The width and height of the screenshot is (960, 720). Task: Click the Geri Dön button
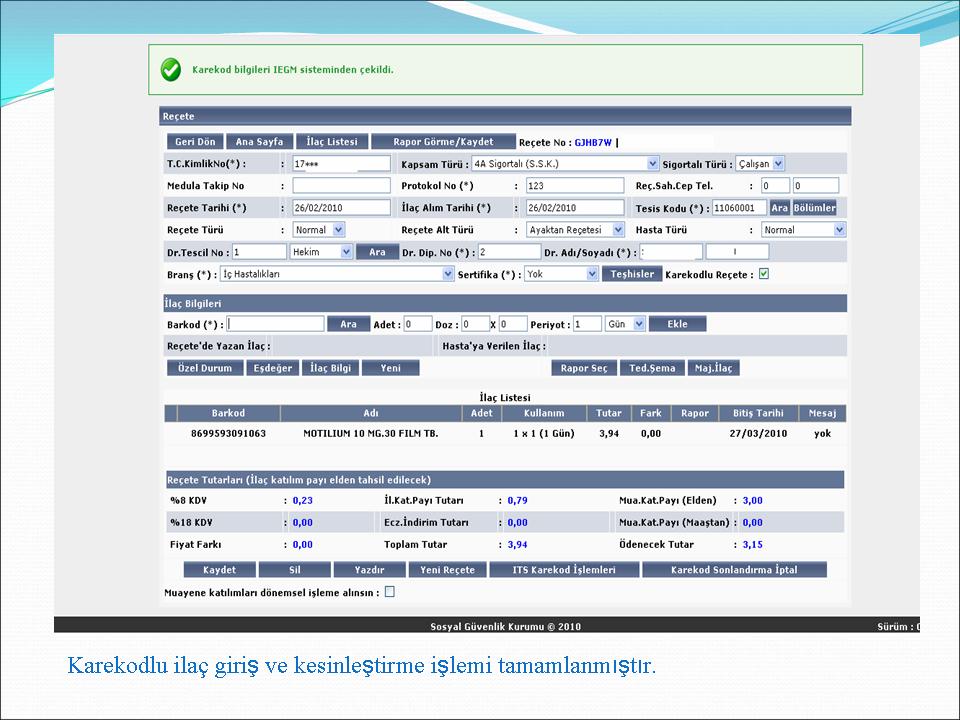click(x=195, y=142)
